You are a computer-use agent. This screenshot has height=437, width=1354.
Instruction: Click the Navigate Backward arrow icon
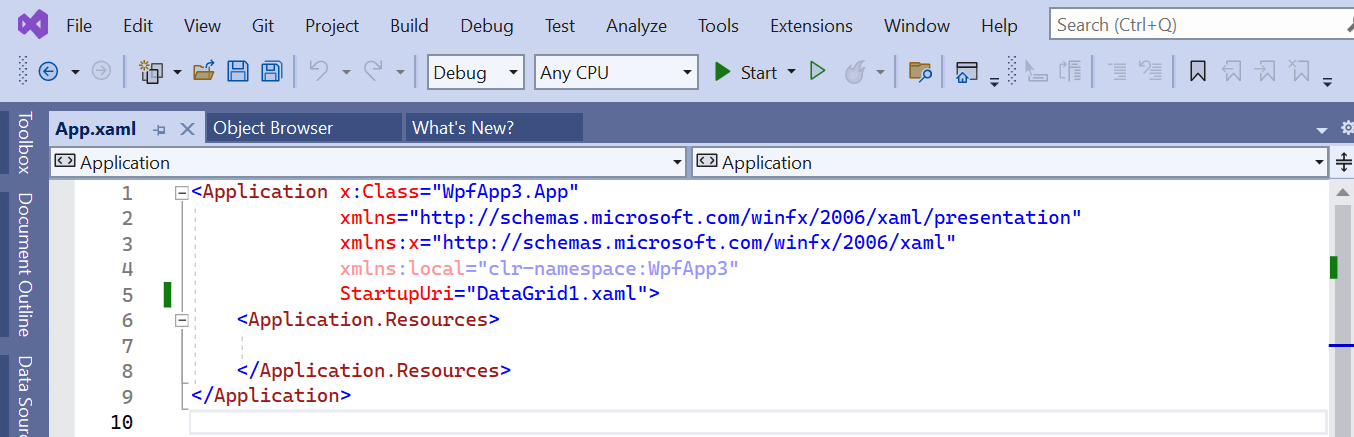pyautogui.click(x=48, y=72)
